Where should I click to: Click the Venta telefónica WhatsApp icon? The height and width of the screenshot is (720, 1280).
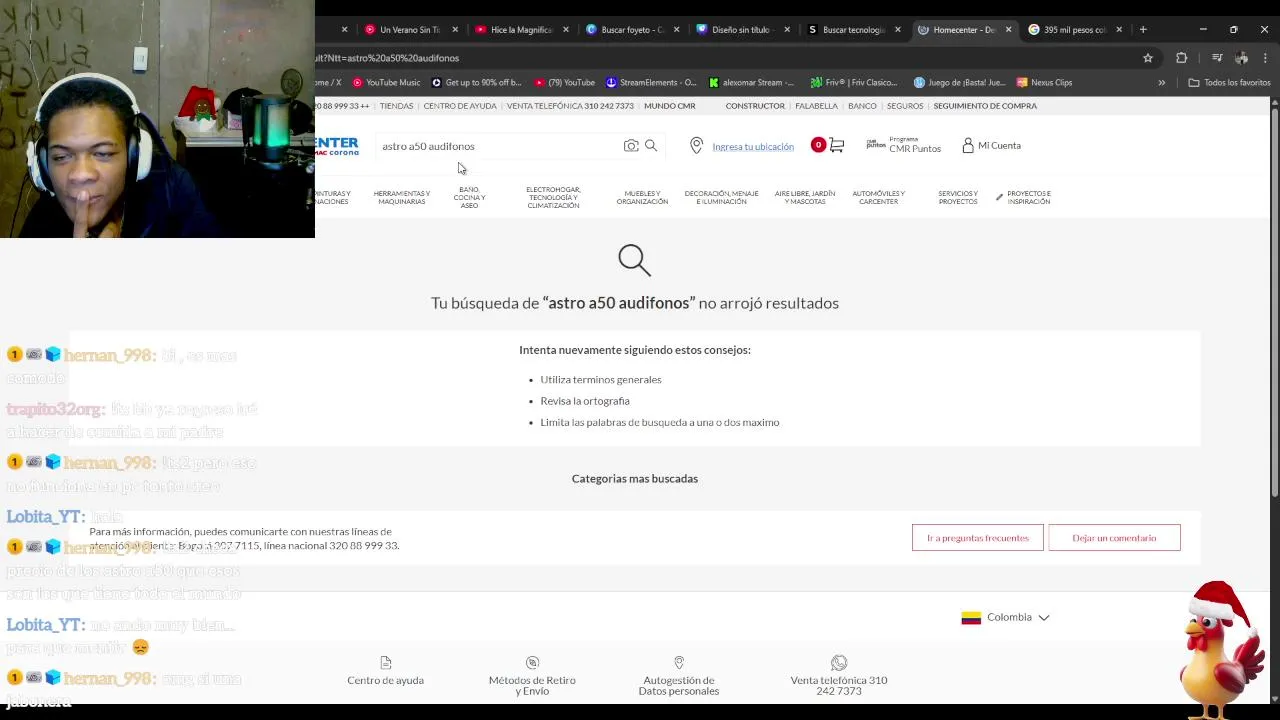[839, 663]
